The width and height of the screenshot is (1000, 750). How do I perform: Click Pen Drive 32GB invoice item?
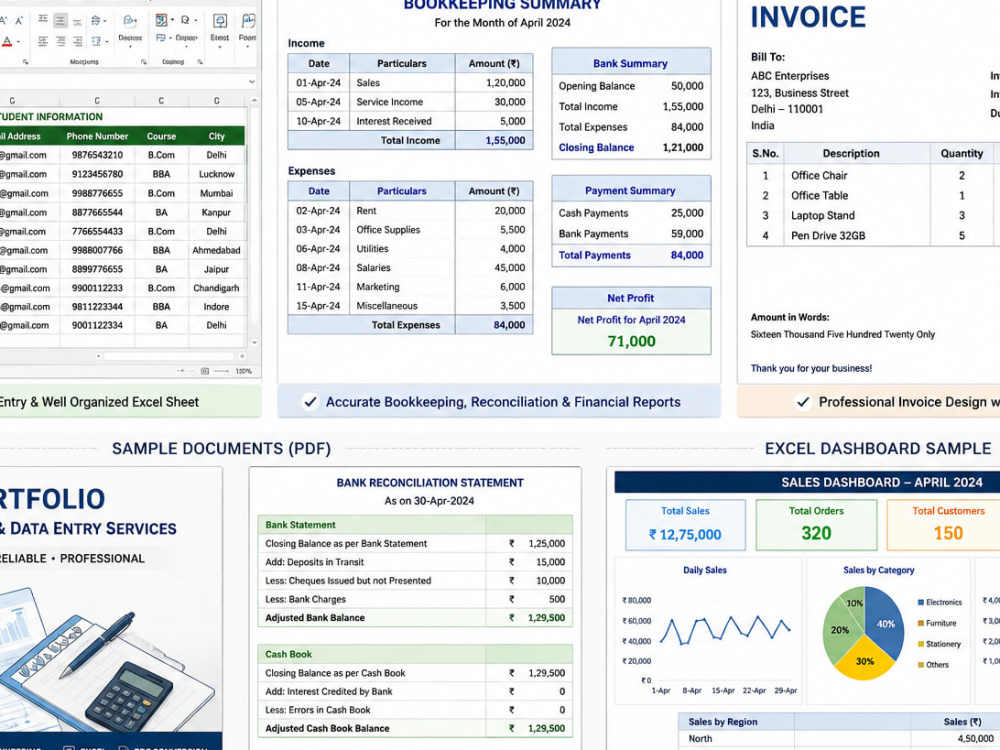[828, 235]
